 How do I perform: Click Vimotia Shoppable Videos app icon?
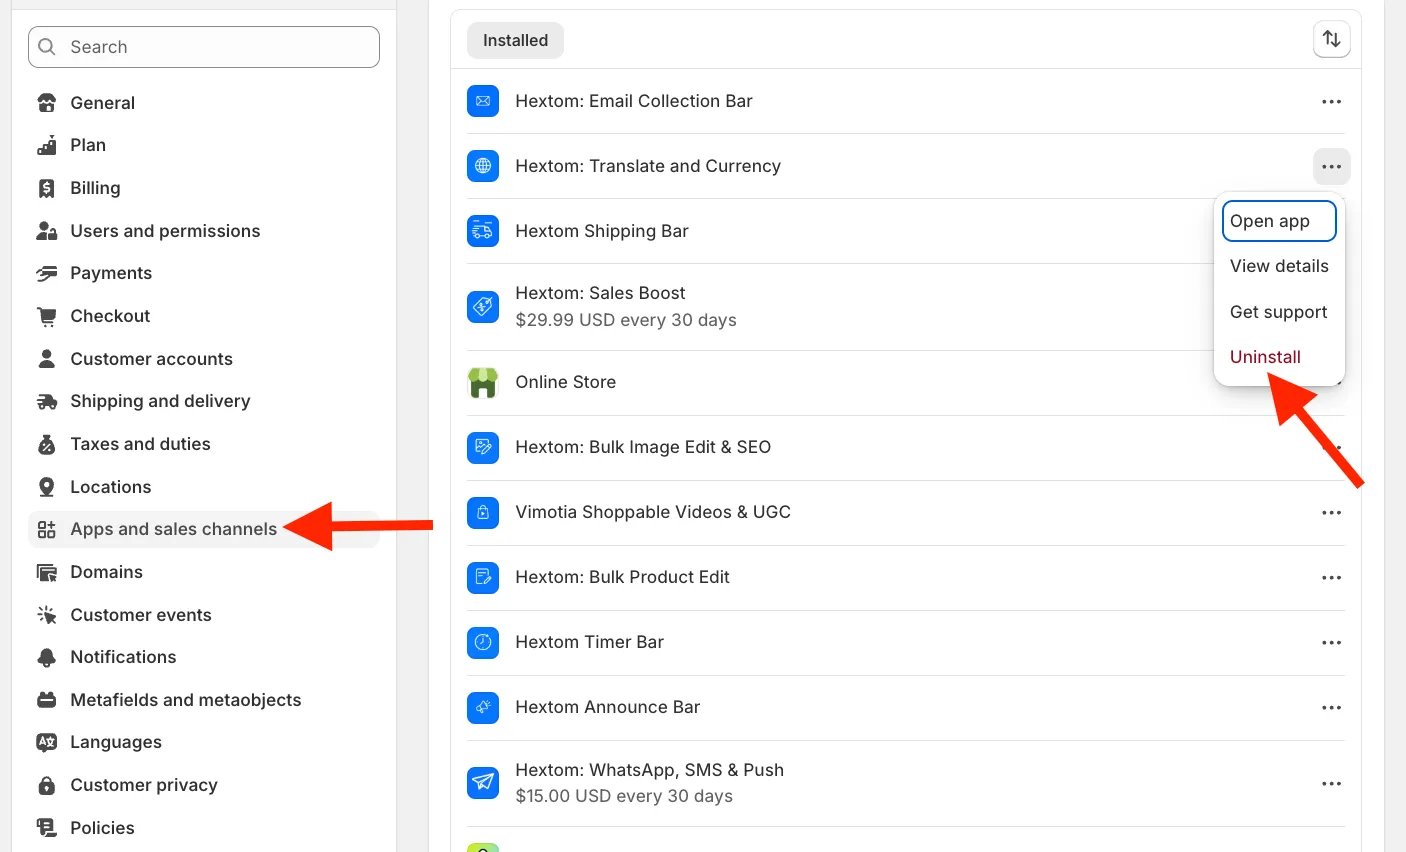(483, 512)
